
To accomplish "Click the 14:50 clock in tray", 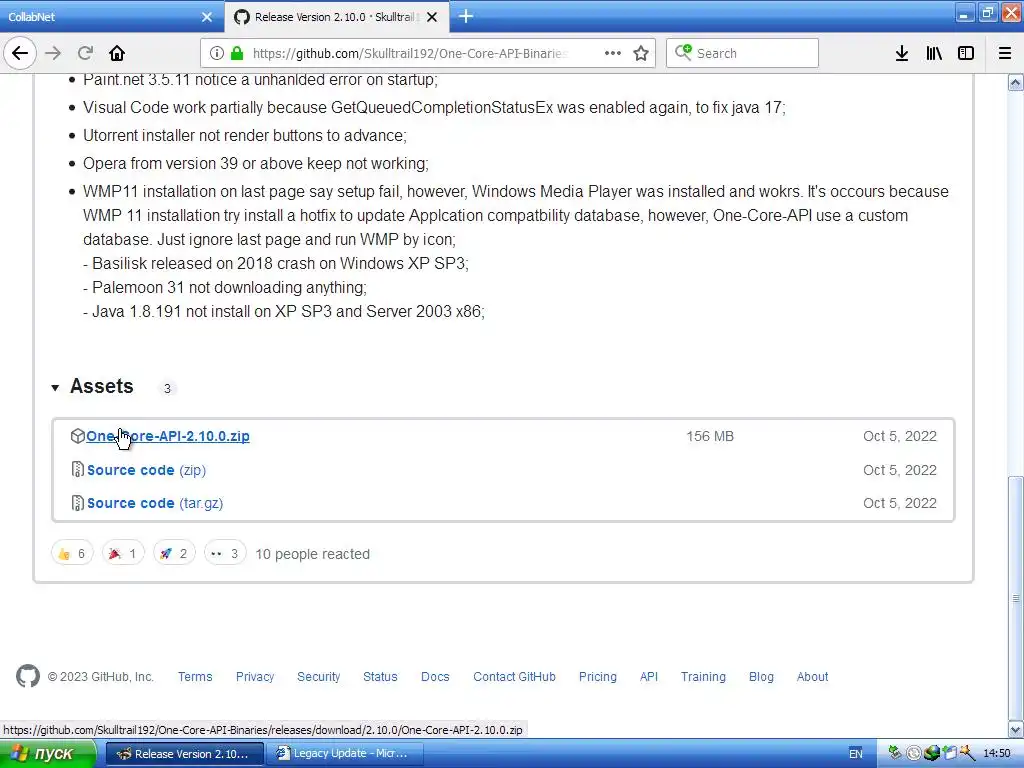I will (997, 754).
